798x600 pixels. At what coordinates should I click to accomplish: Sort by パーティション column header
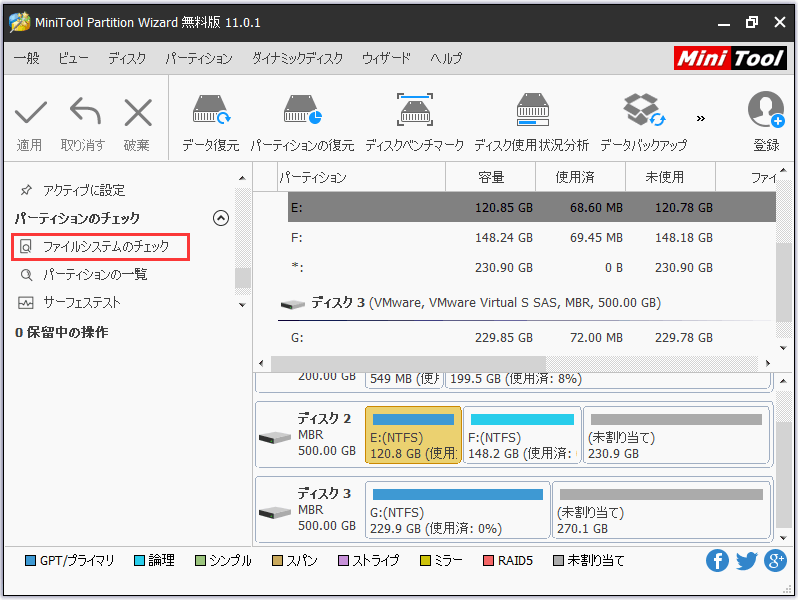361,177
